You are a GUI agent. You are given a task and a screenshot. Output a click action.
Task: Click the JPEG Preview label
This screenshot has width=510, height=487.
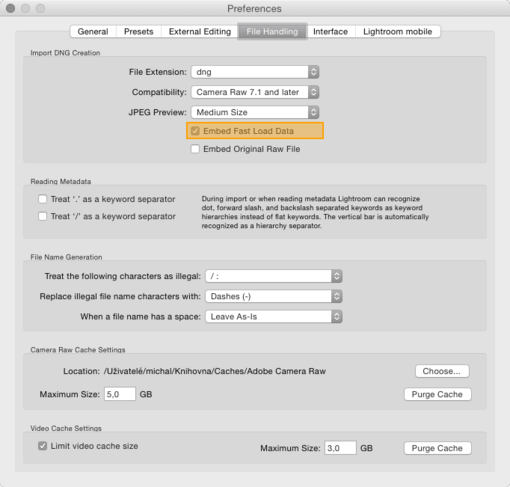coord(157,112)
